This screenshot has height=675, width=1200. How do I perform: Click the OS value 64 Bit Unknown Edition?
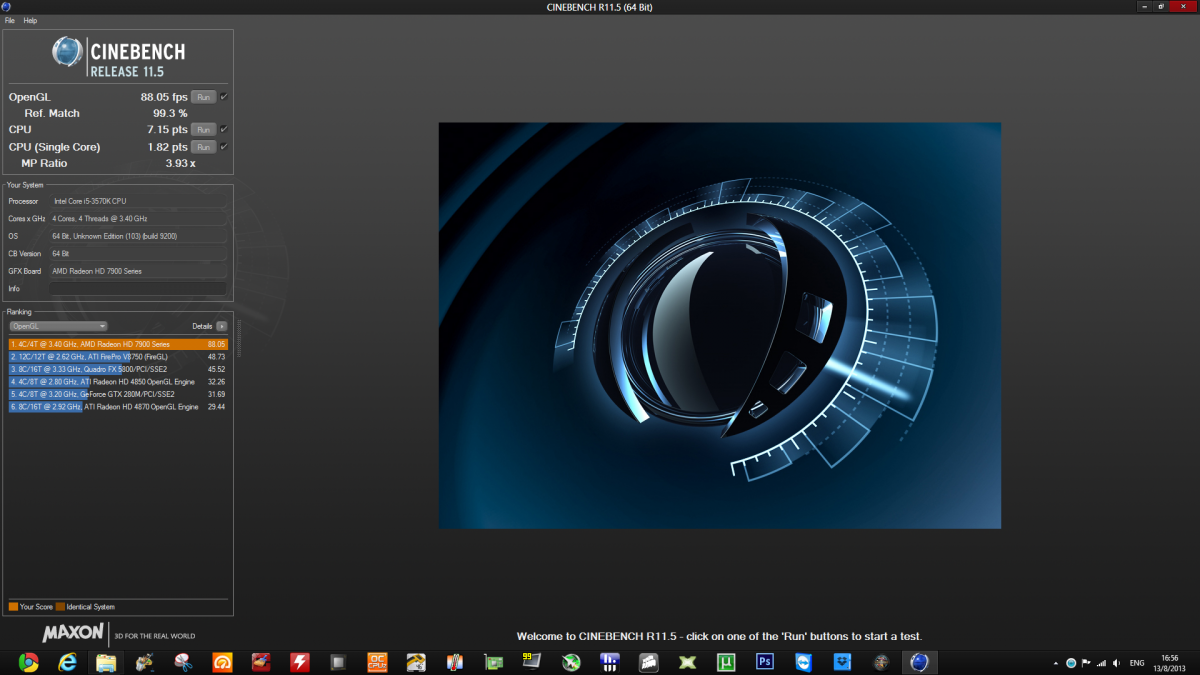[x=138, y=236]
